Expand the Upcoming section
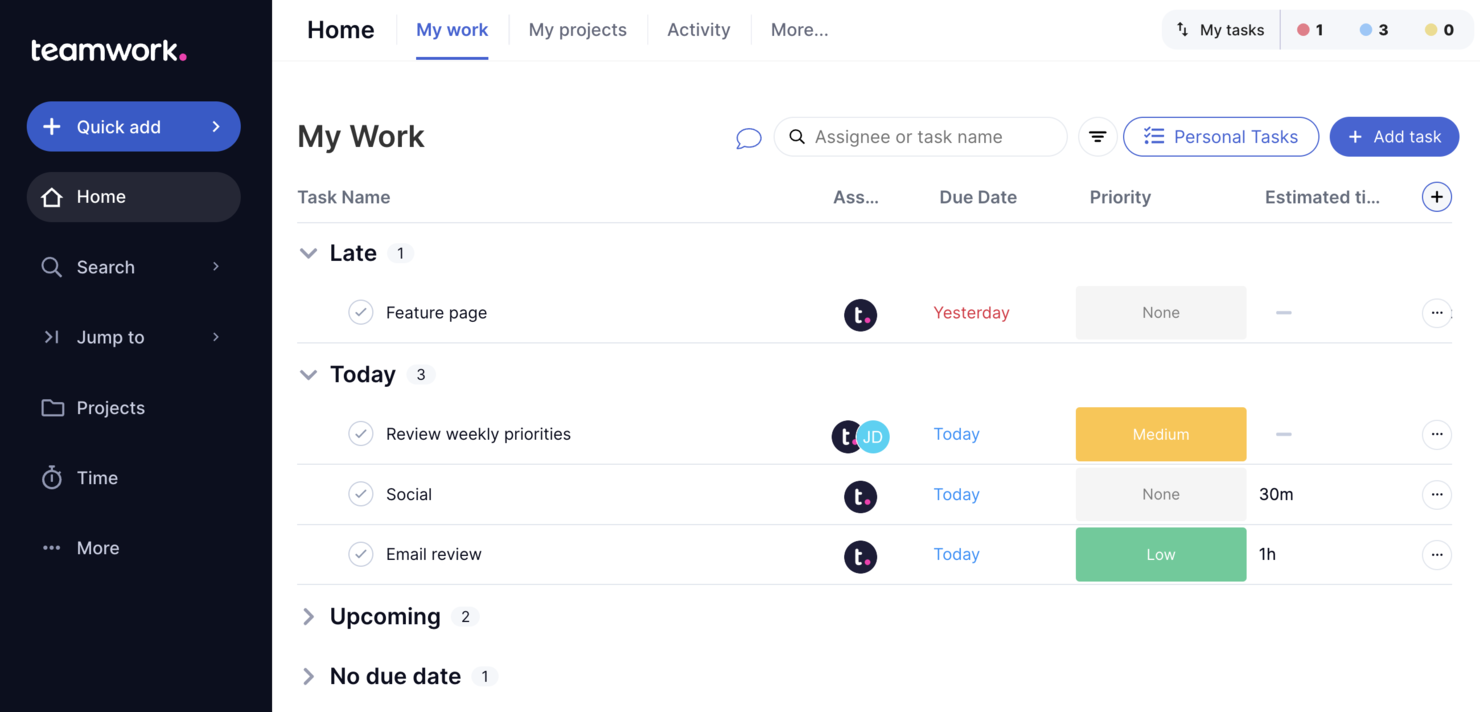Screen dimensions: 1480x712 (x=309, y=616)
